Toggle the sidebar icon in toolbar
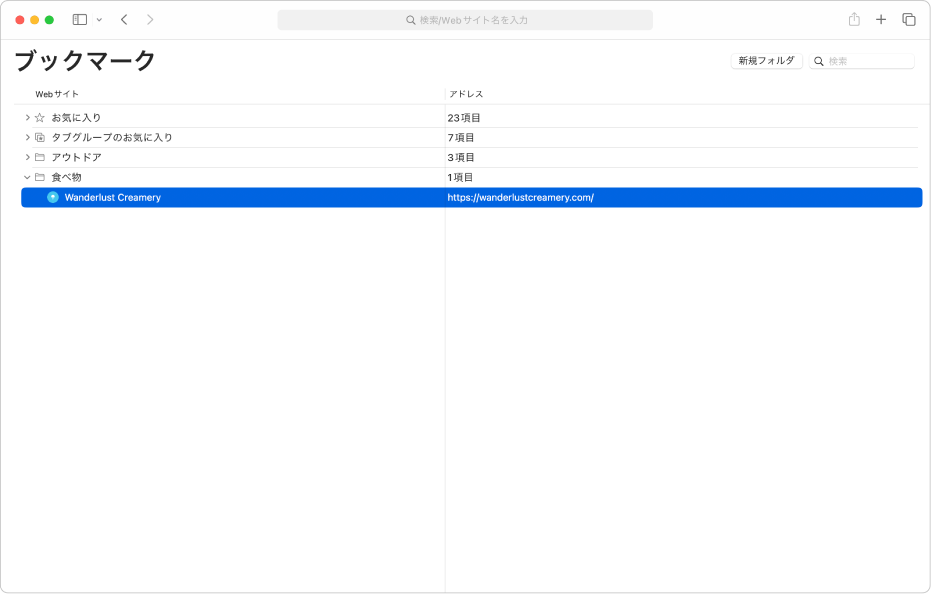Image resolution: width=931 pixels, height=596 pixels. click(x=80, y=20)
